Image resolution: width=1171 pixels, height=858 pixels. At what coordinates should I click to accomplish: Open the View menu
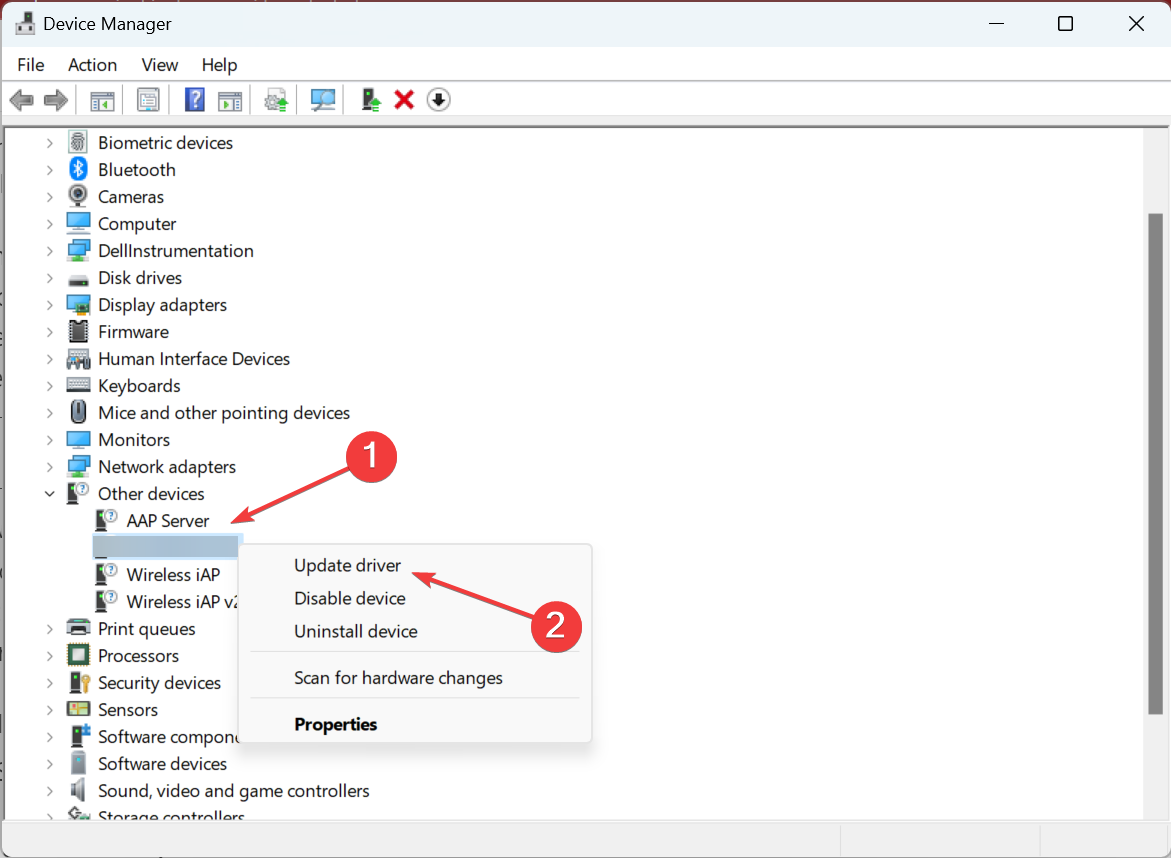pyautogui.click(x=159, y=65)
